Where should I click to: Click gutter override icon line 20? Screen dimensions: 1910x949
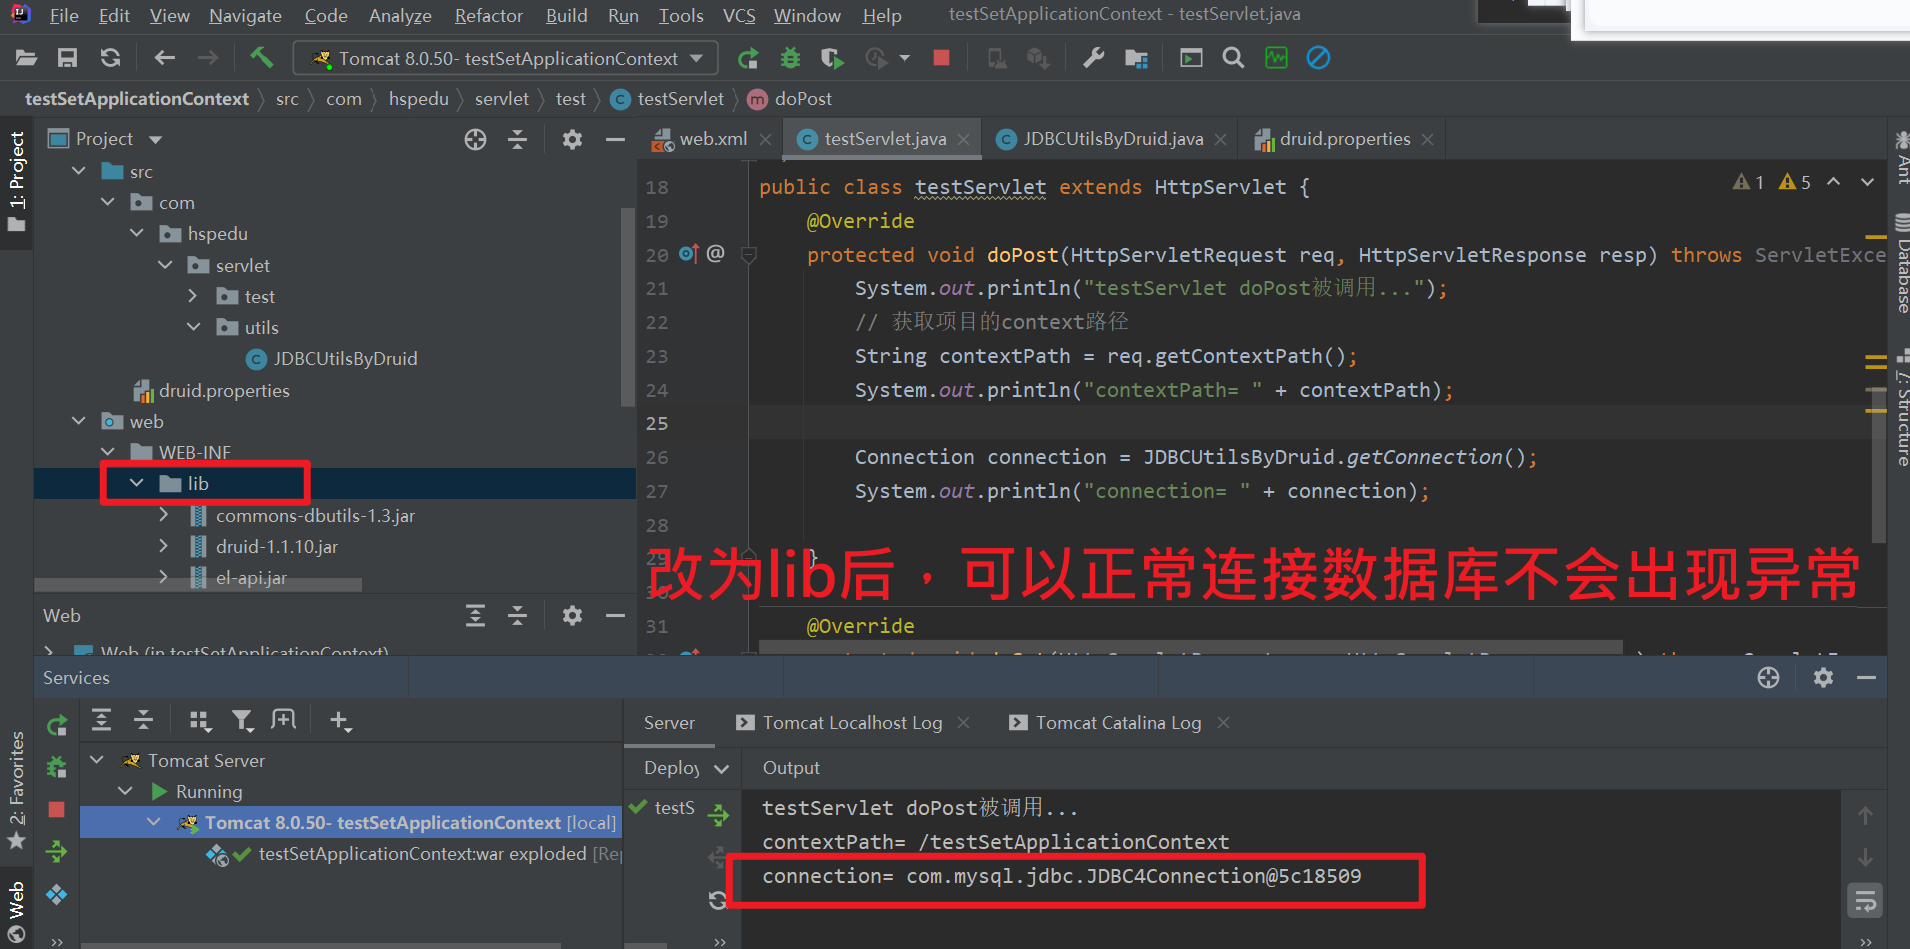point(688,254)
